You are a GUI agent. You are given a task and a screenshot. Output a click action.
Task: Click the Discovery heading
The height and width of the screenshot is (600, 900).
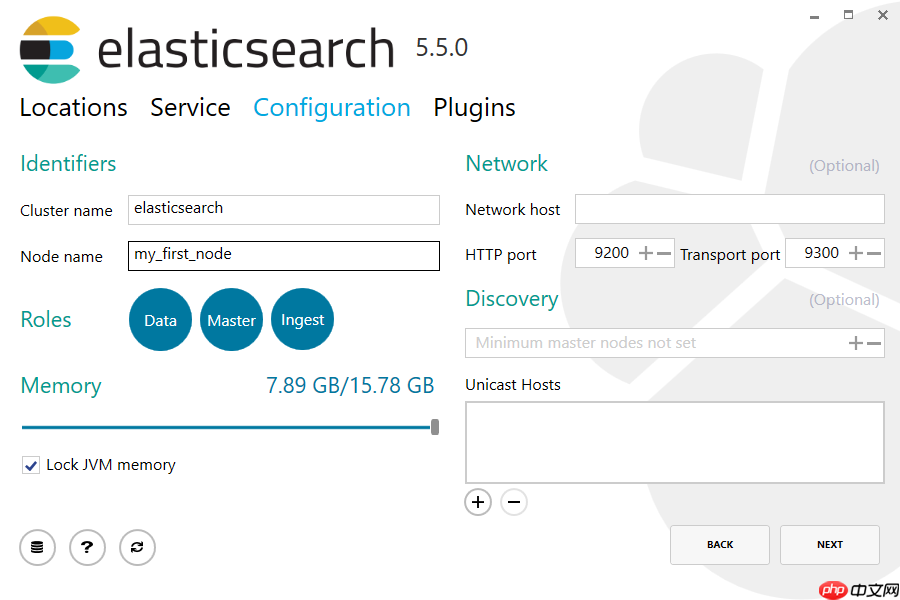click(511, 299)
